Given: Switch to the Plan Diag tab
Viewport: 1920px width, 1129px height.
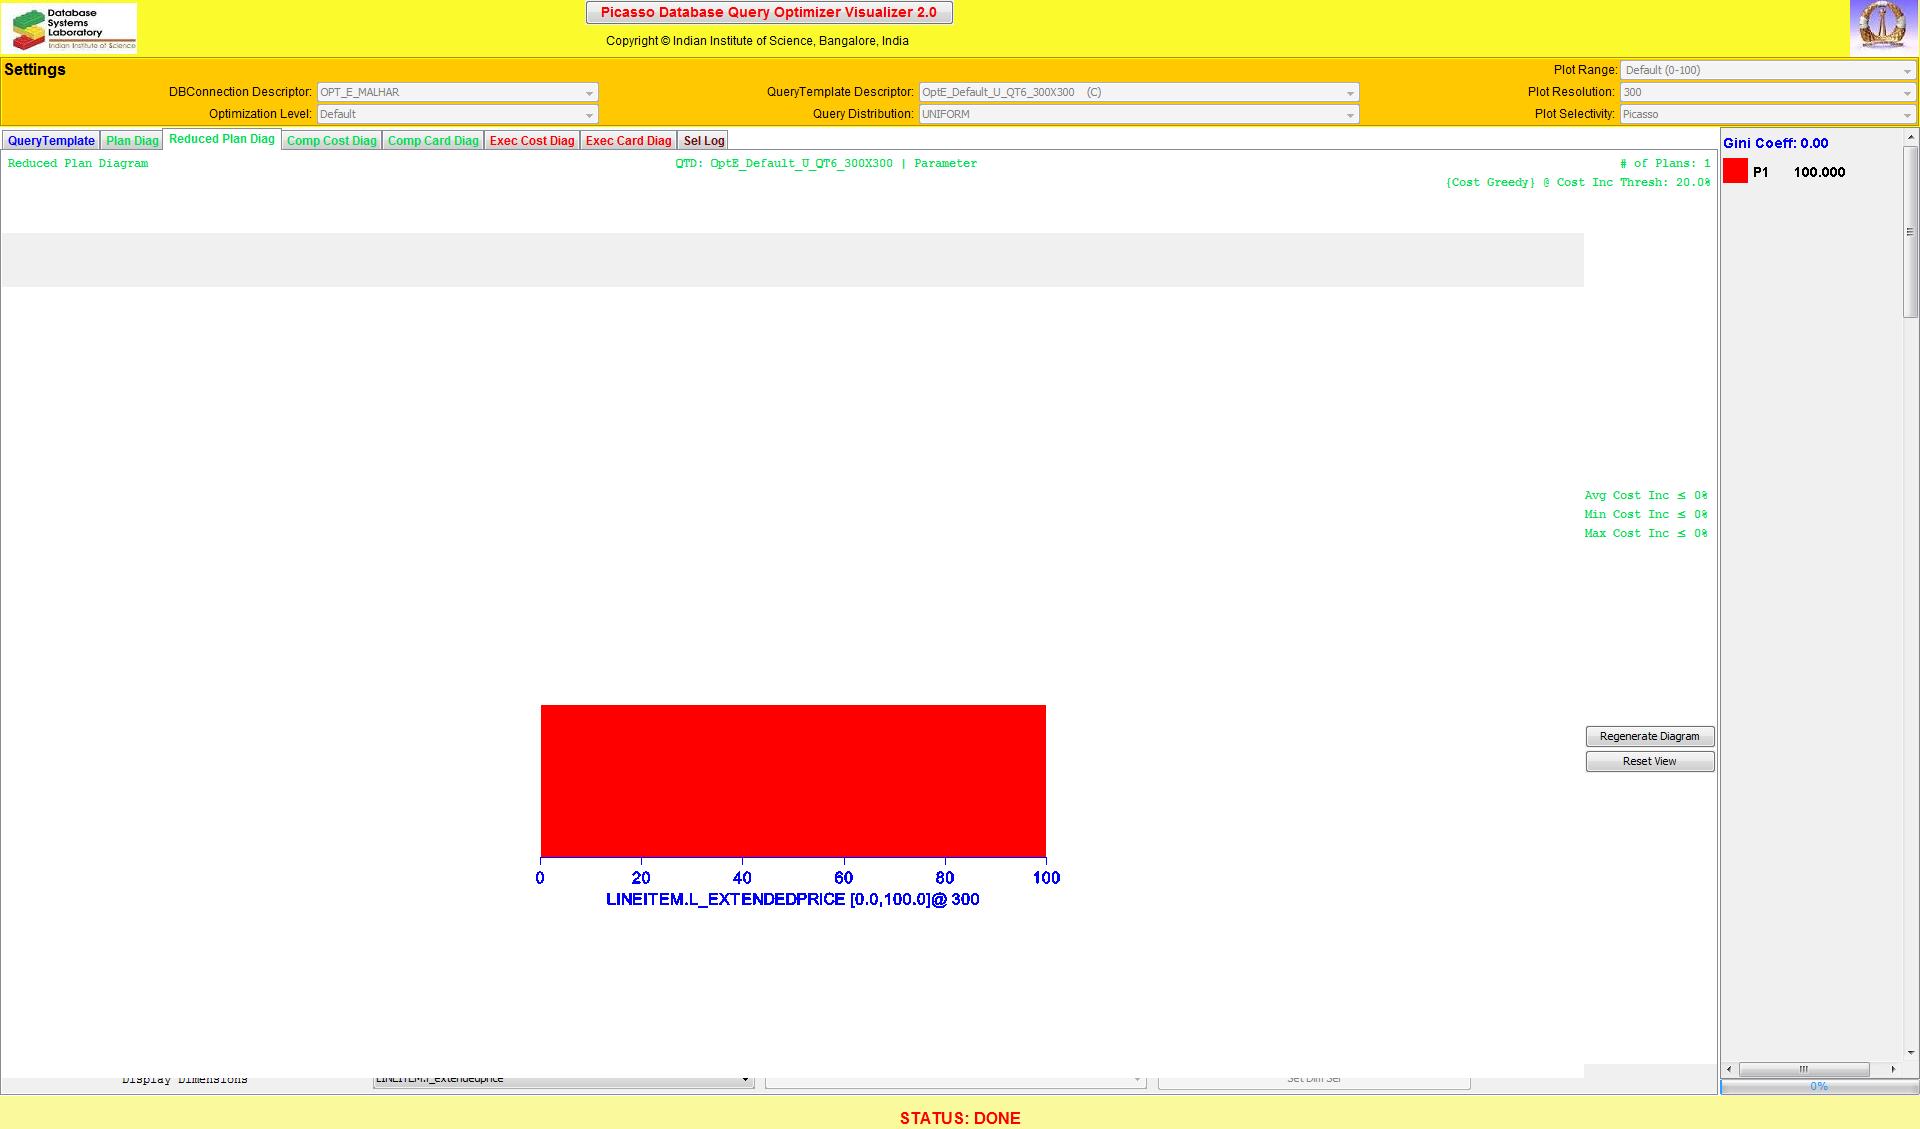Looking at the screenshot, I should (132, 141).
